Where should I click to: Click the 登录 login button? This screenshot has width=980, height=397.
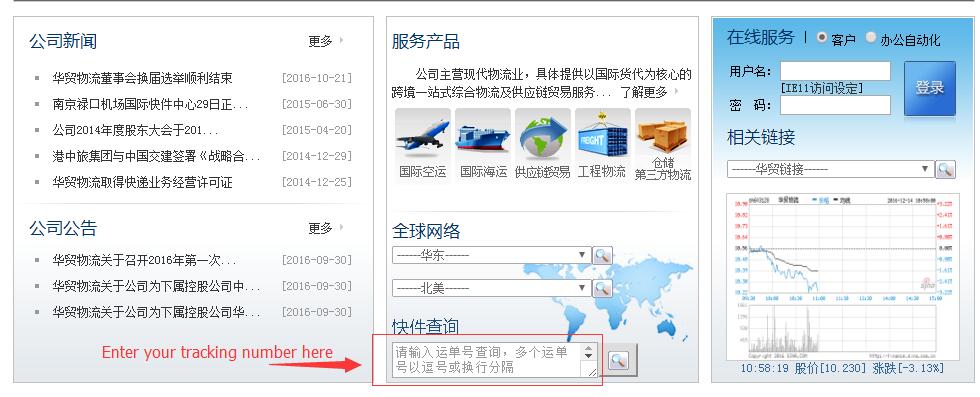[929, 88]
